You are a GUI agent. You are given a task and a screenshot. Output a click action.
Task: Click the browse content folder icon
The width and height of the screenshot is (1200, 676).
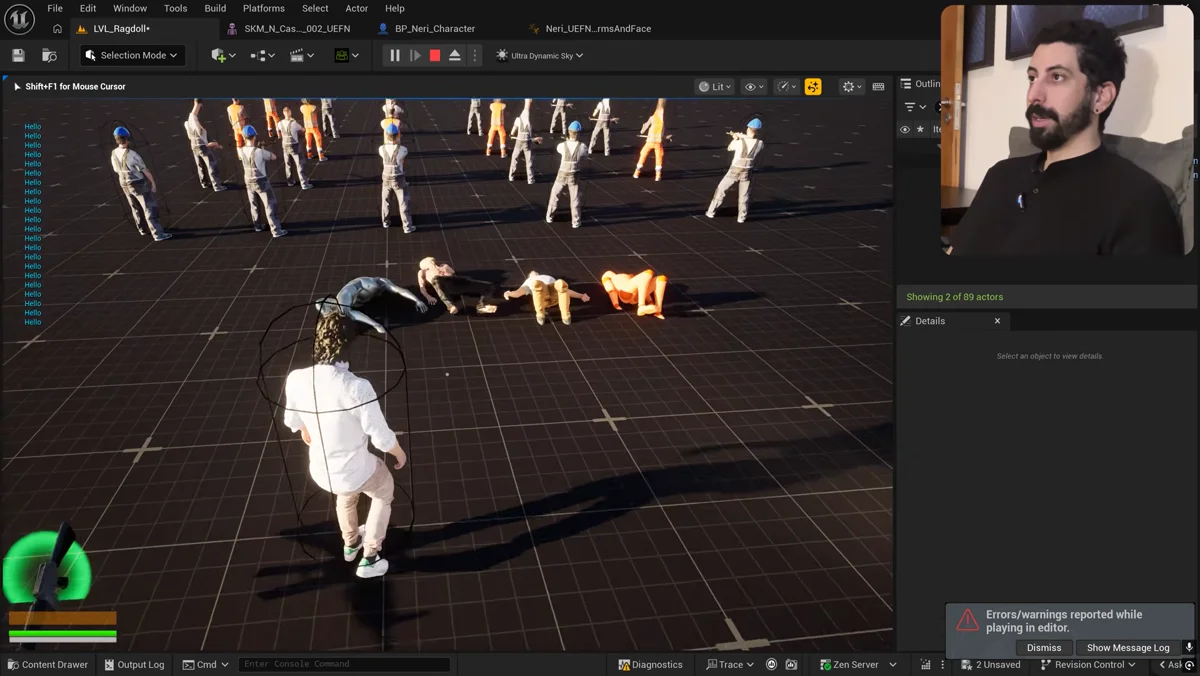click(49, 56)
